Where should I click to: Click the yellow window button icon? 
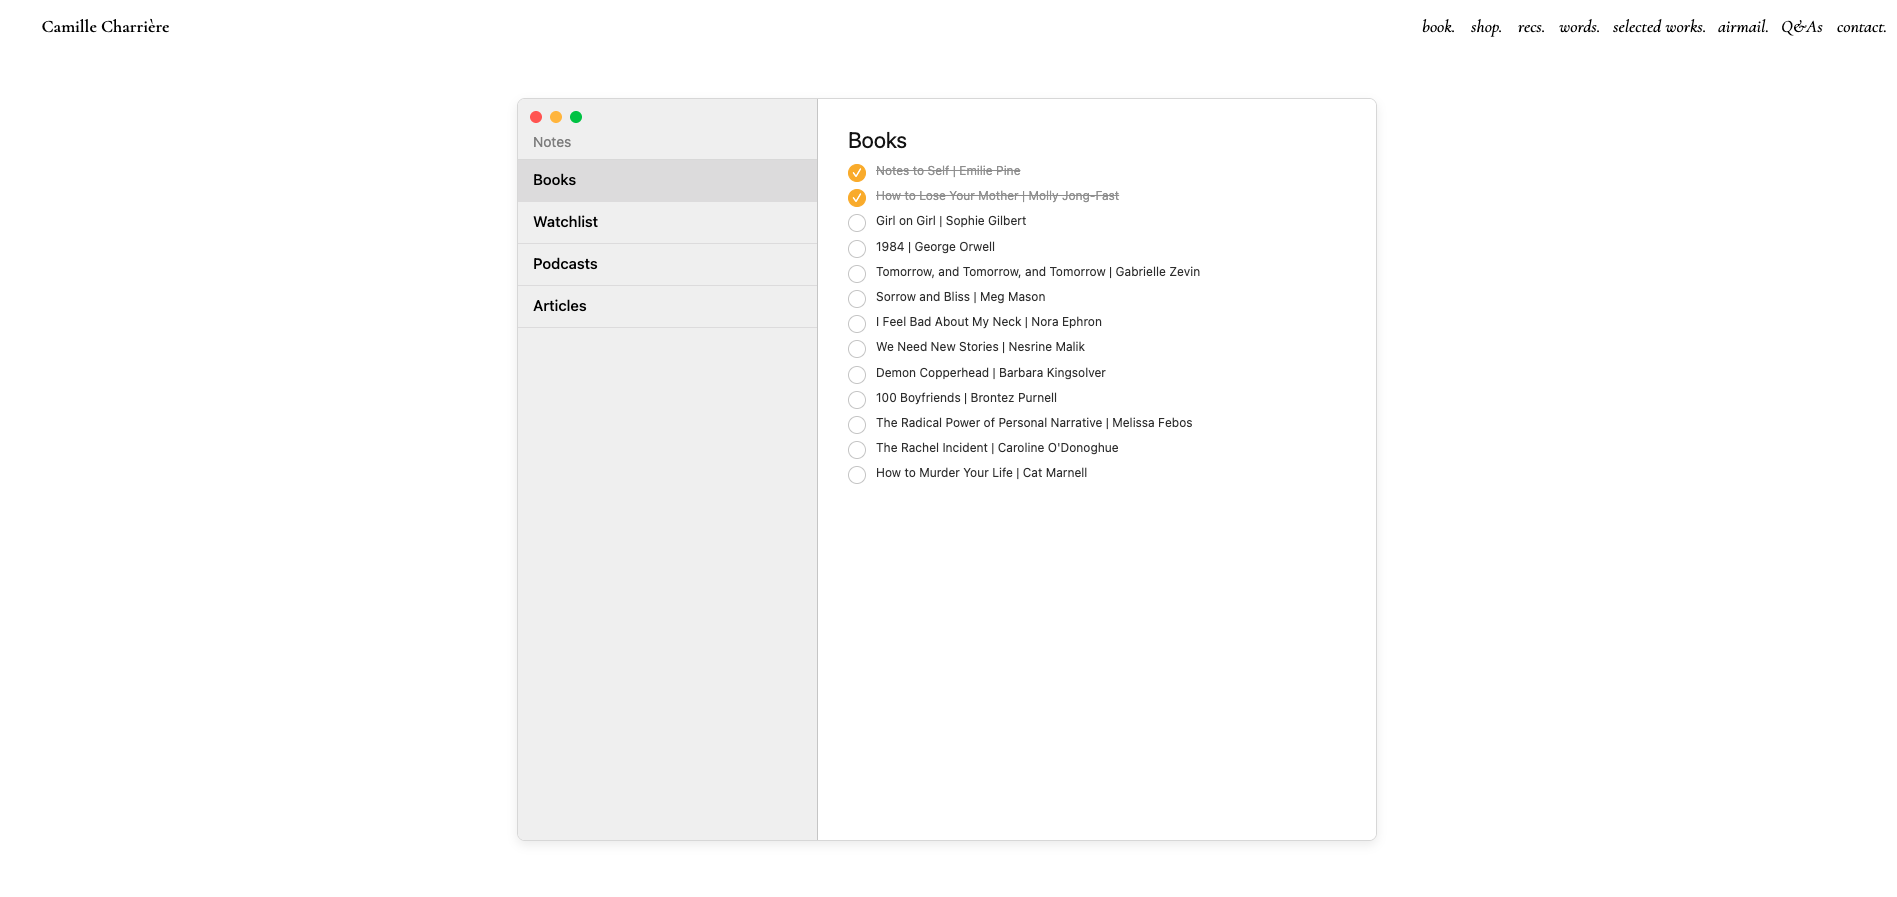(556, 117)
